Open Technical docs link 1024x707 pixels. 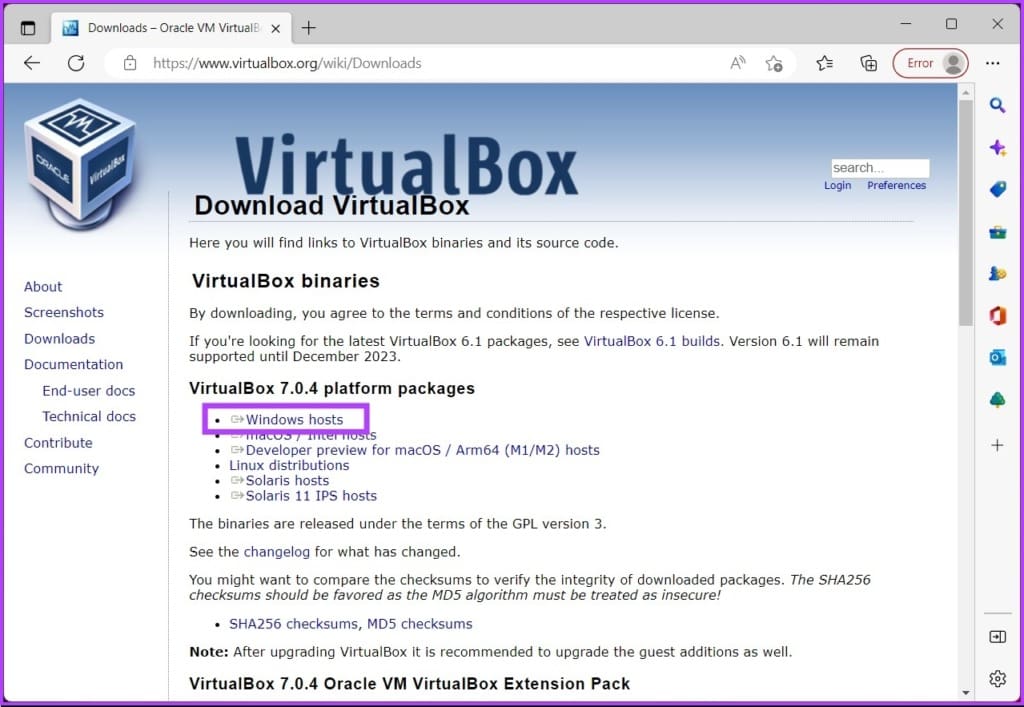[89, 416]
